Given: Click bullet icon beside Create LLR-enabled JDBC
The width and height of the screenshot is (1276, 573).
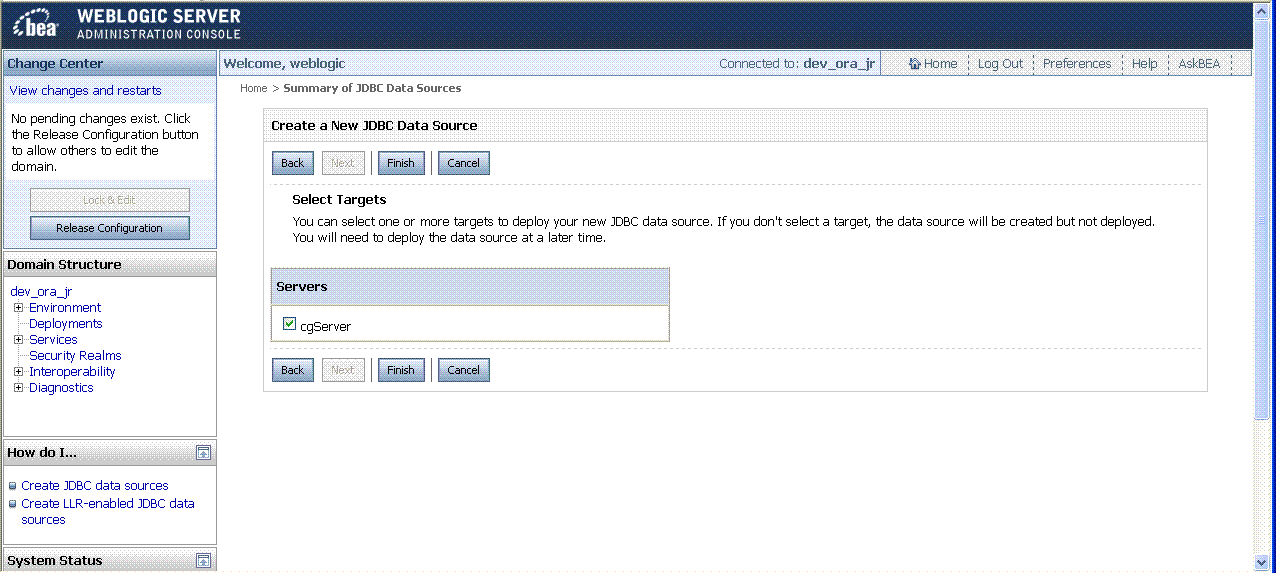Looking at the screenshot, I should click(x=13, y=504).
